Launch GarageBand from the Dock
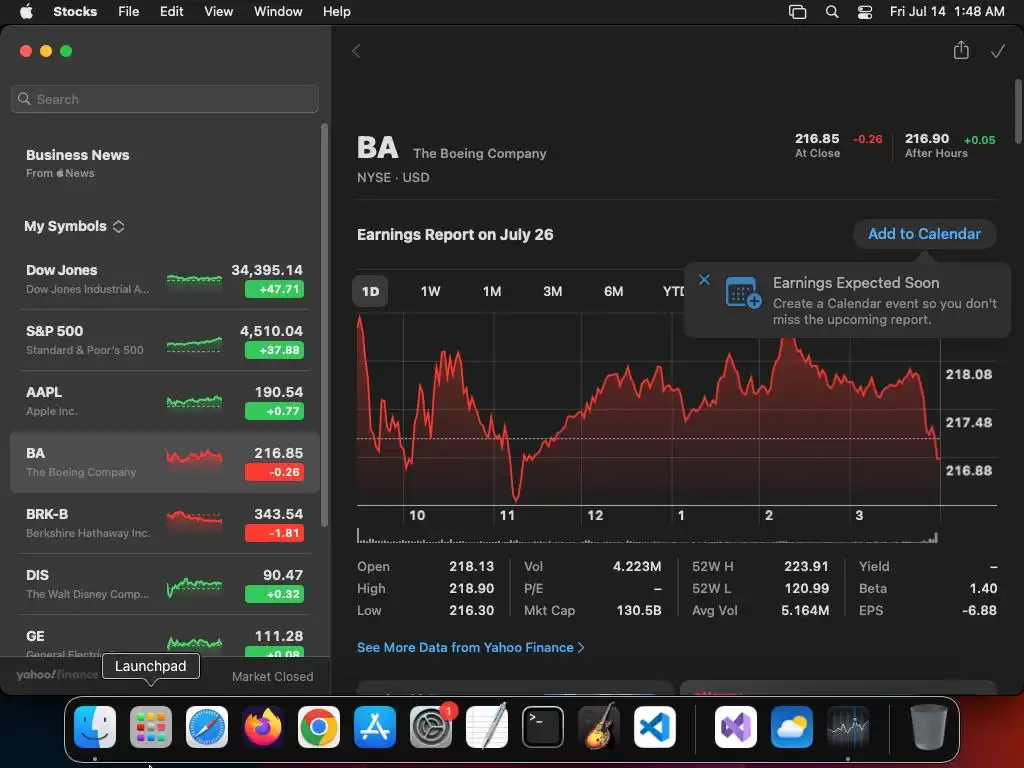Image resolution: width=1024 pixels, height=768 pixels. pyautogui.click(x=599, y=727)
